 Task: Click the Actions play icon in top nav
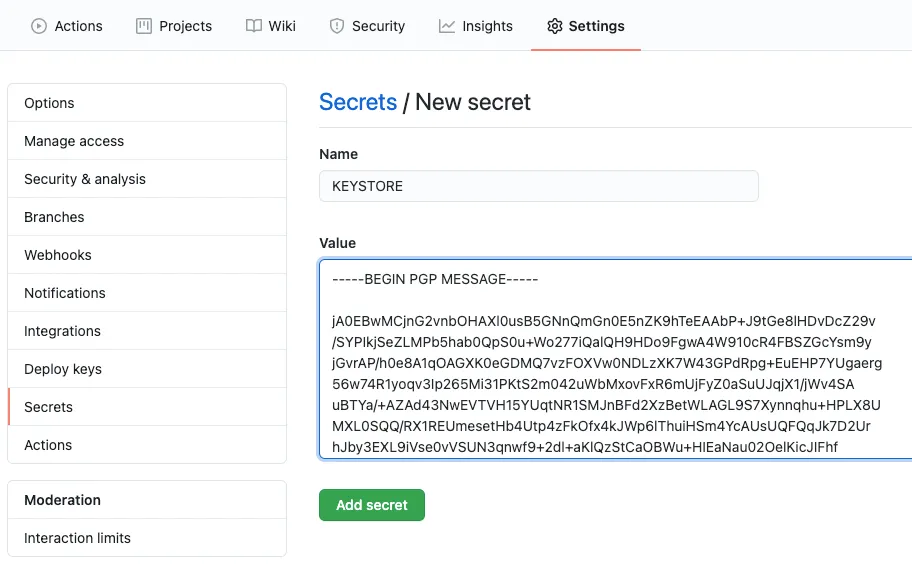point(39,26)
